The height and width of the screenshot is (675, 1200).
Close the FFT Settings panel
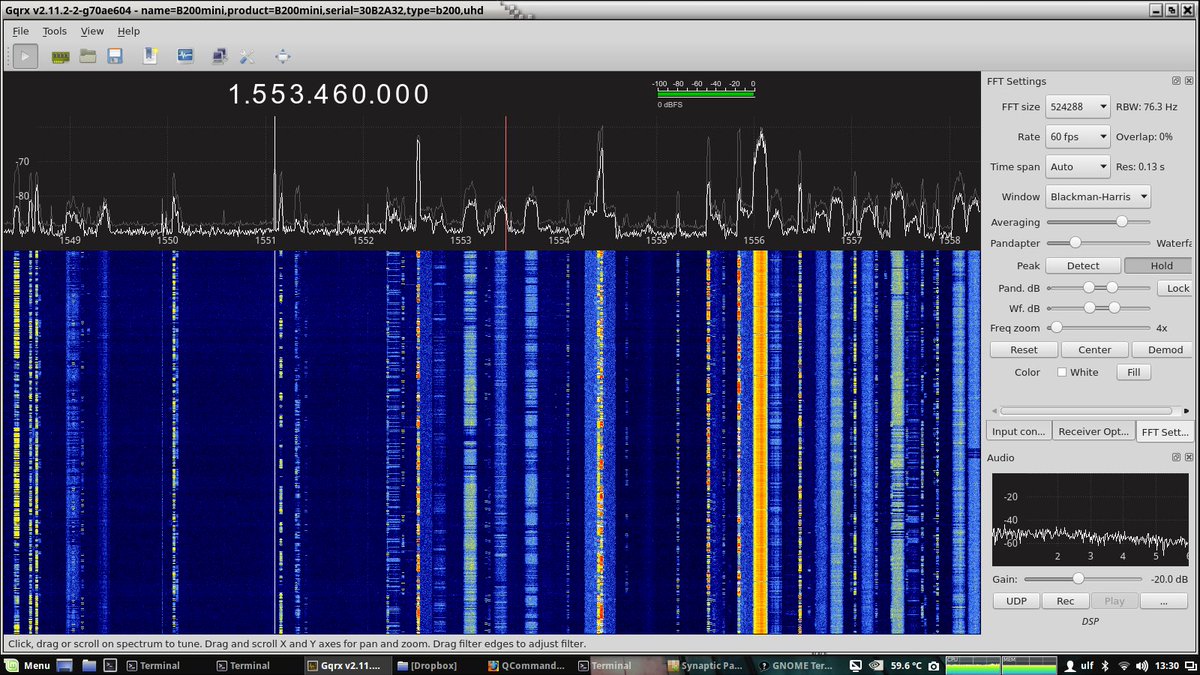(1189, 81)
